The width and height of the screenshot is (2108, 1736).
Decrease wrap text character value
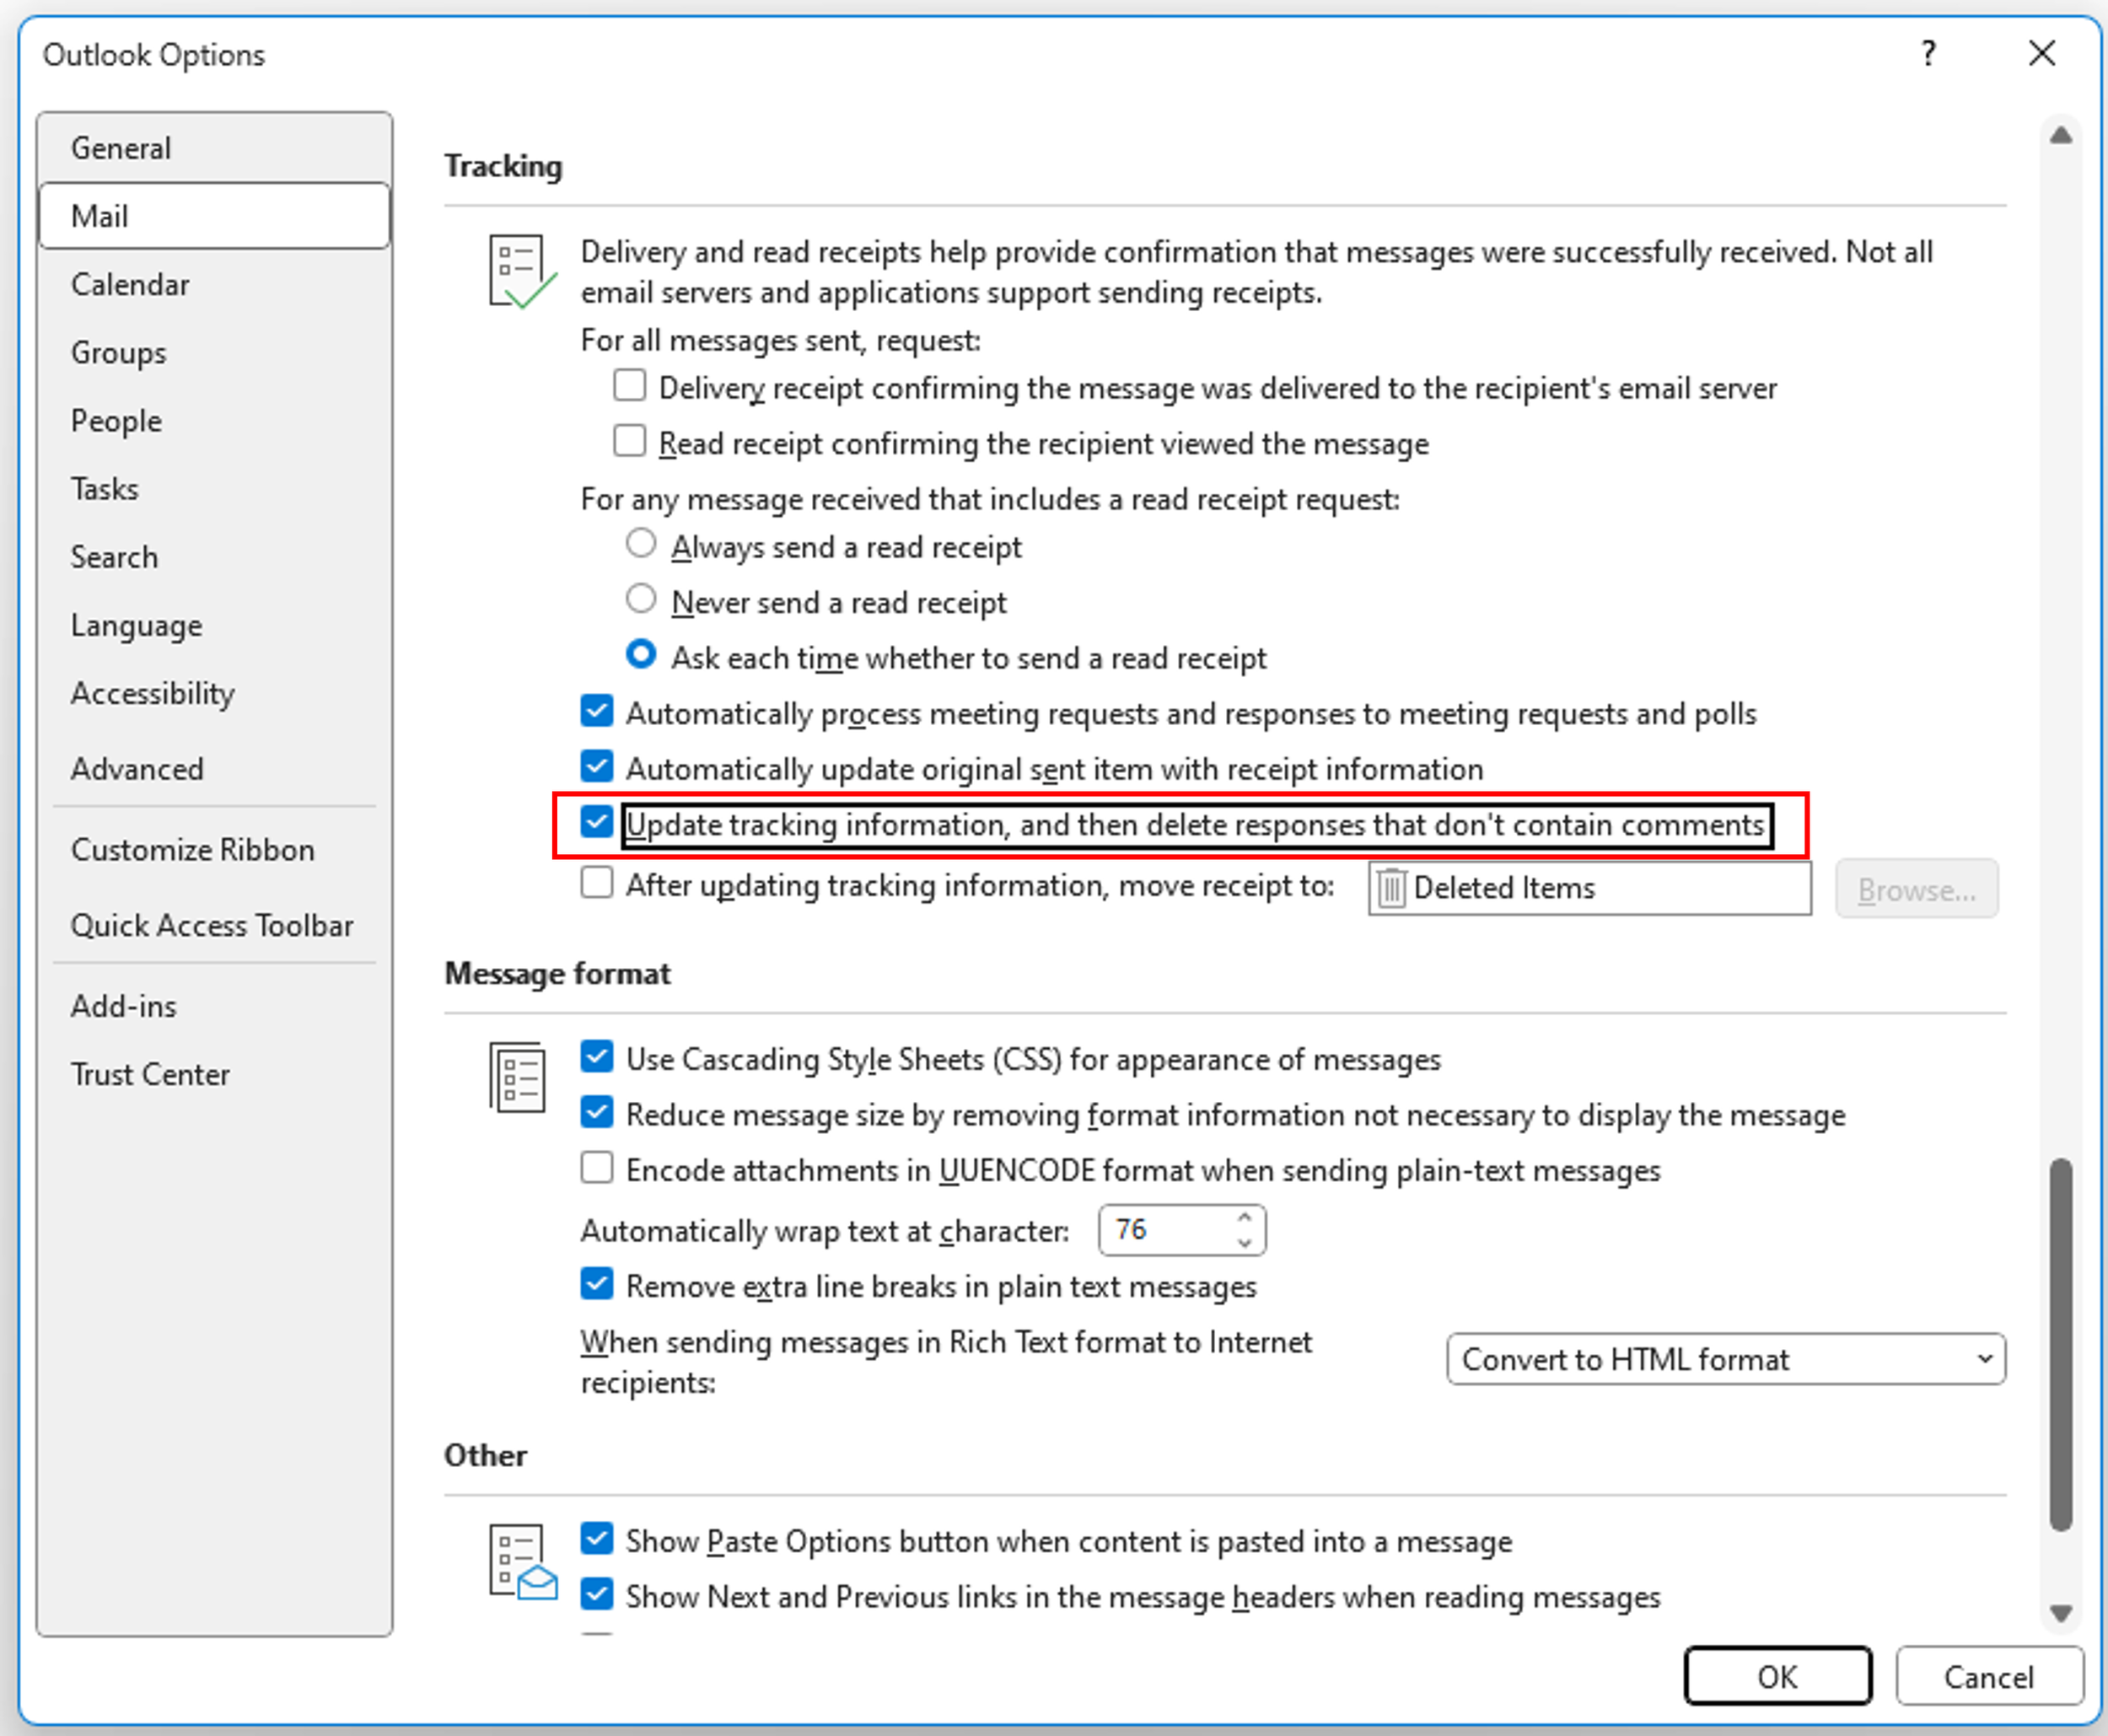[1244, 1242]
